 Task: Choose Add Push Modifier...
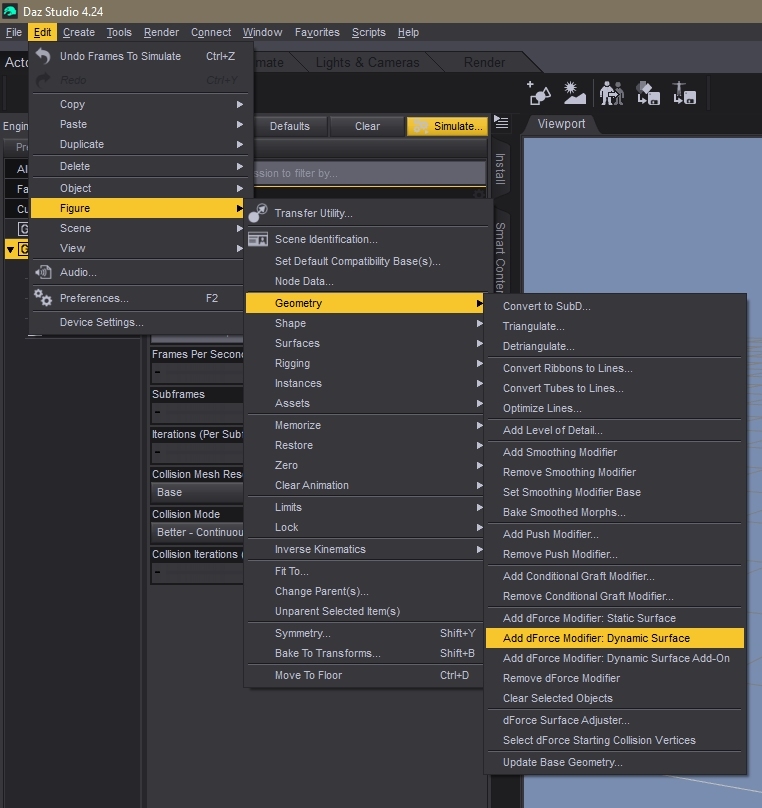pyautogui.click(x=615, y=534)
